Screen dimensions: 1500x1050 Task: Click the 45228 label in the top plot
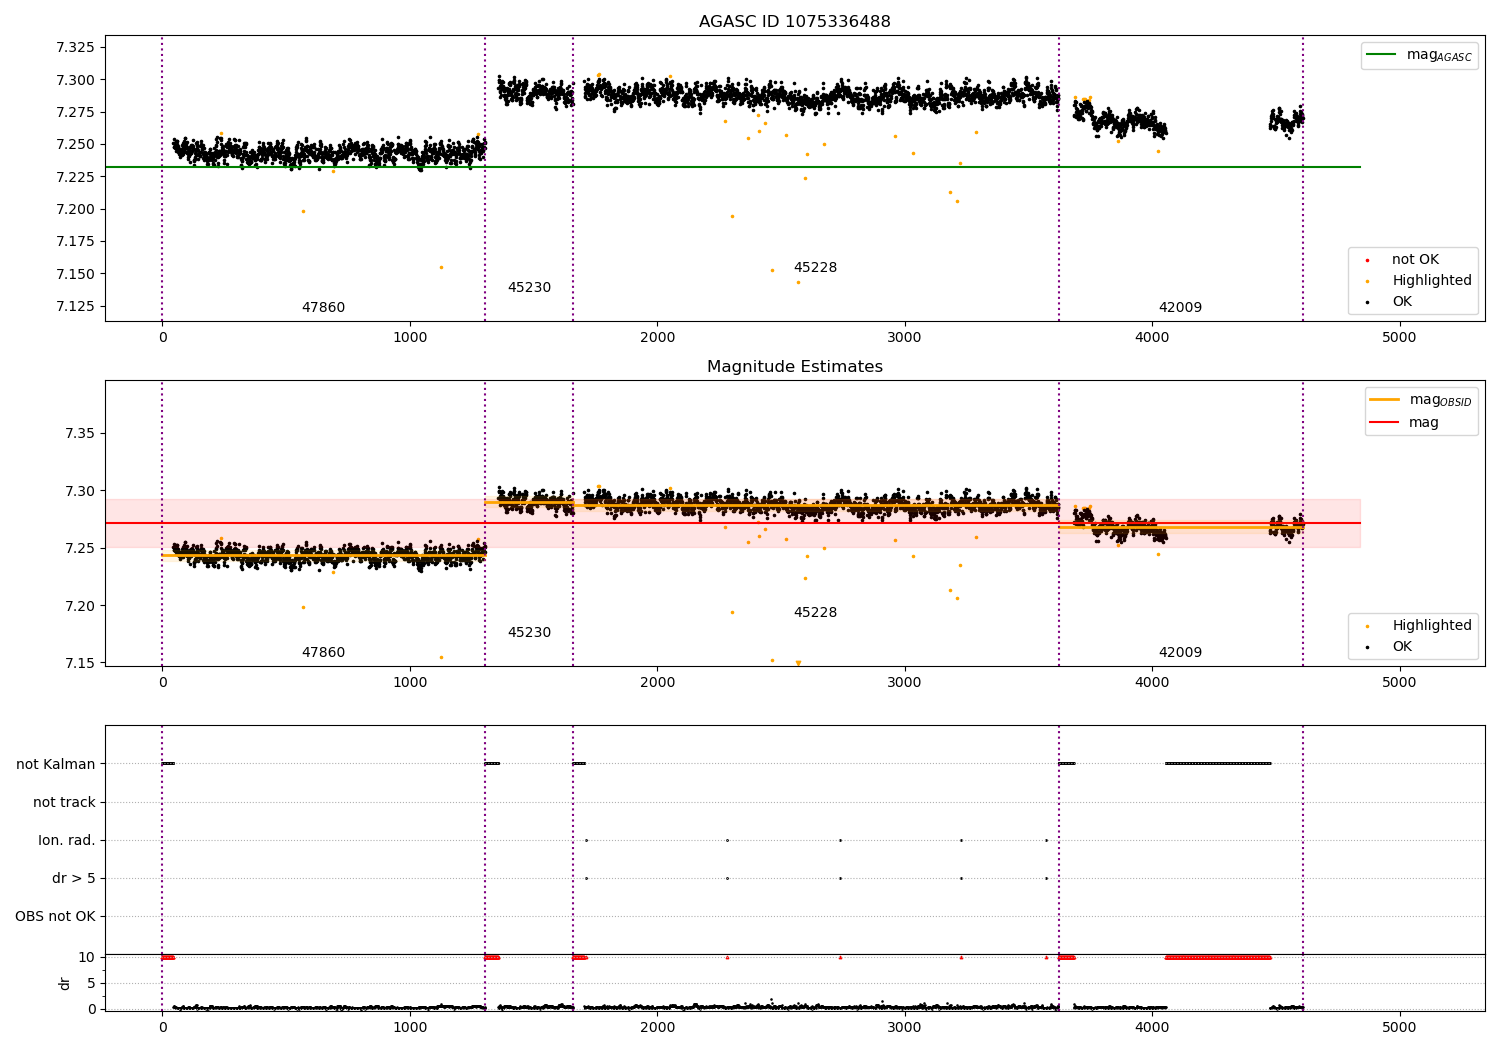point(815,268)
